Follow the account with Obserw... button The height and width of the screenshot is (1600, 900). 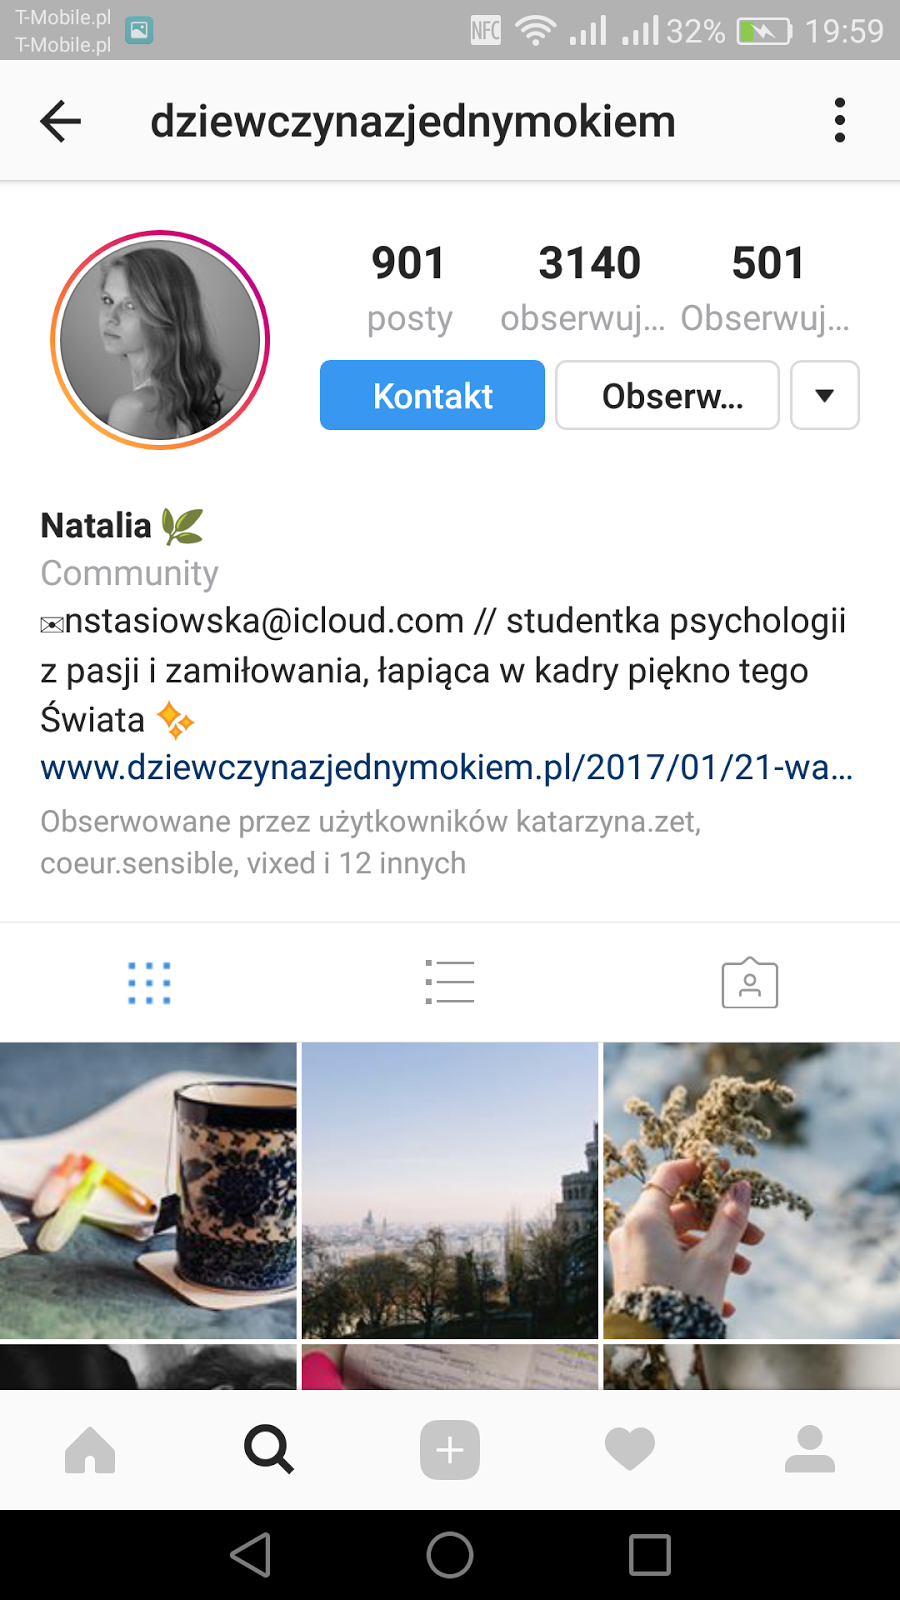point(667,395)
